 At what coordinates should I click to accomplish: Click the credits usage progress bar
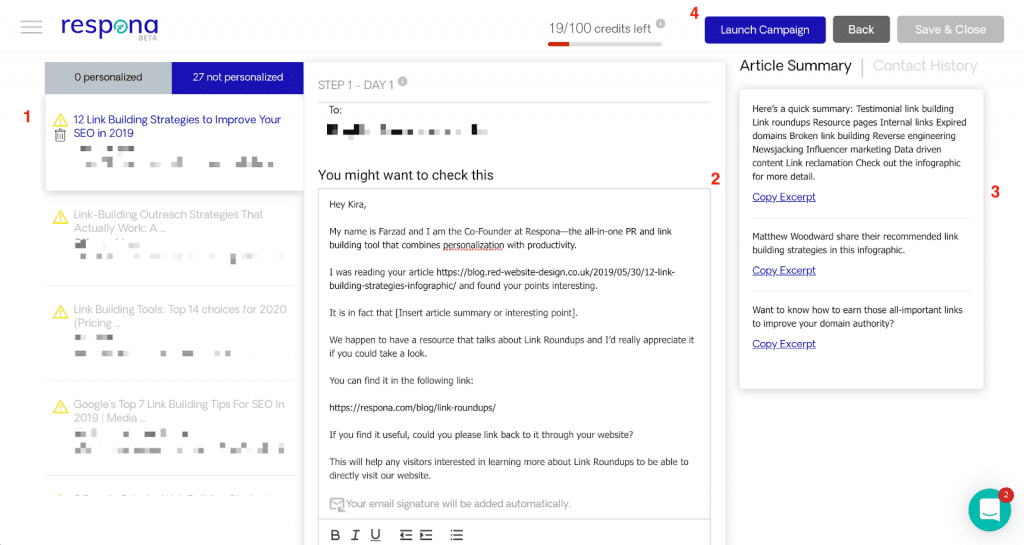click(605, 44)
